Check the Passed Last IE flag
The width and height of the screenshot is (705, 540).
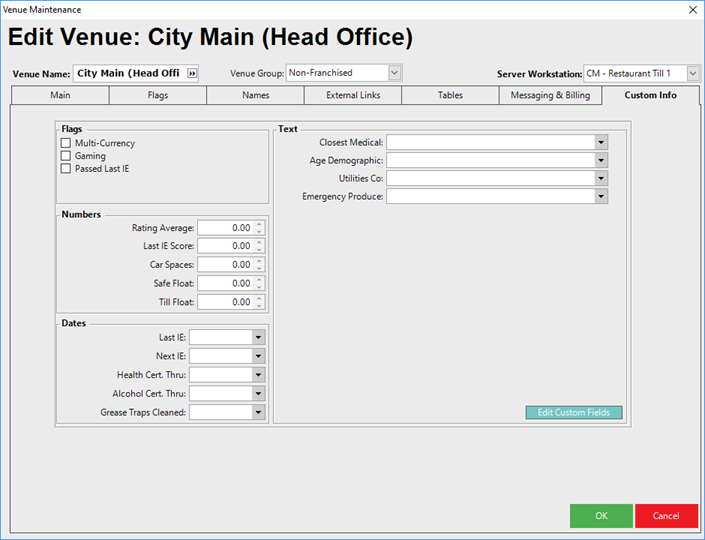66,169
